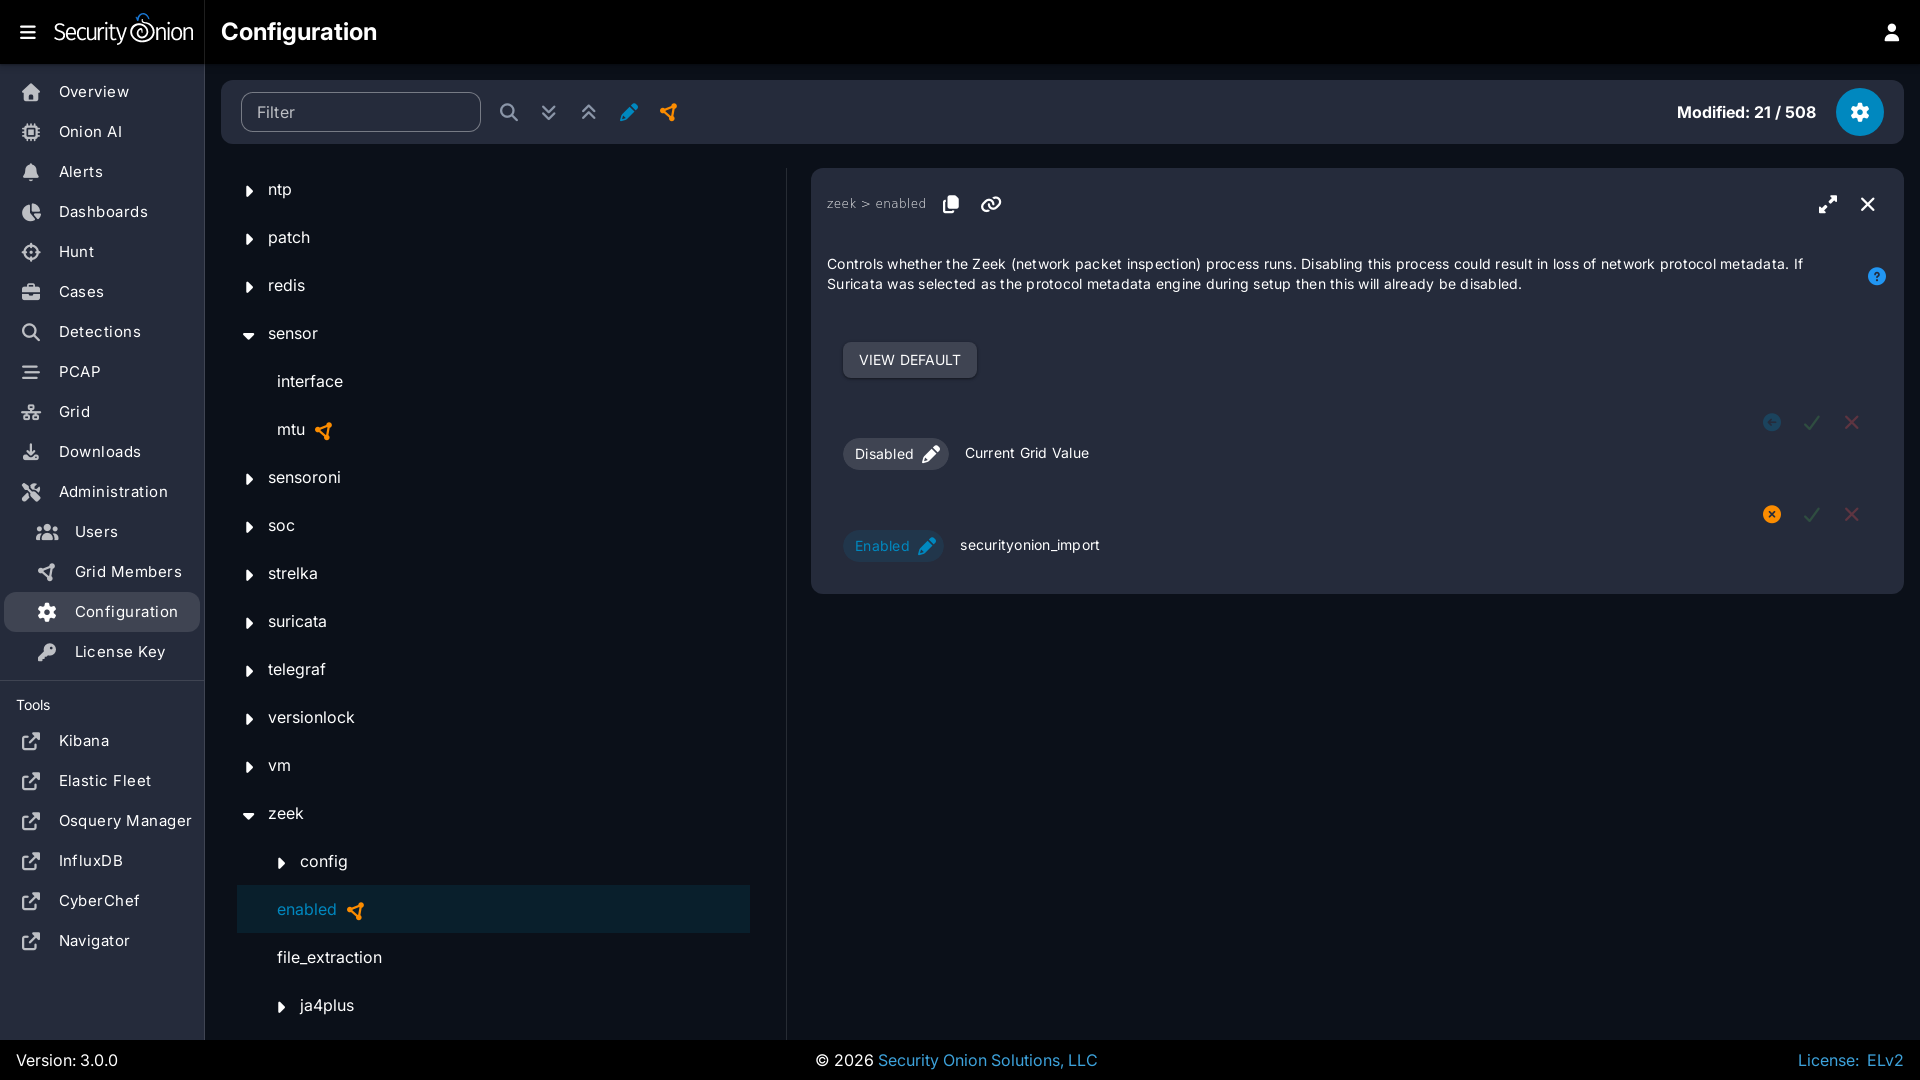The width and height of the screenshot is (1920, 1080).
Task: Click the collapse-all double chevron icon
Action: (x=588, y=112)
